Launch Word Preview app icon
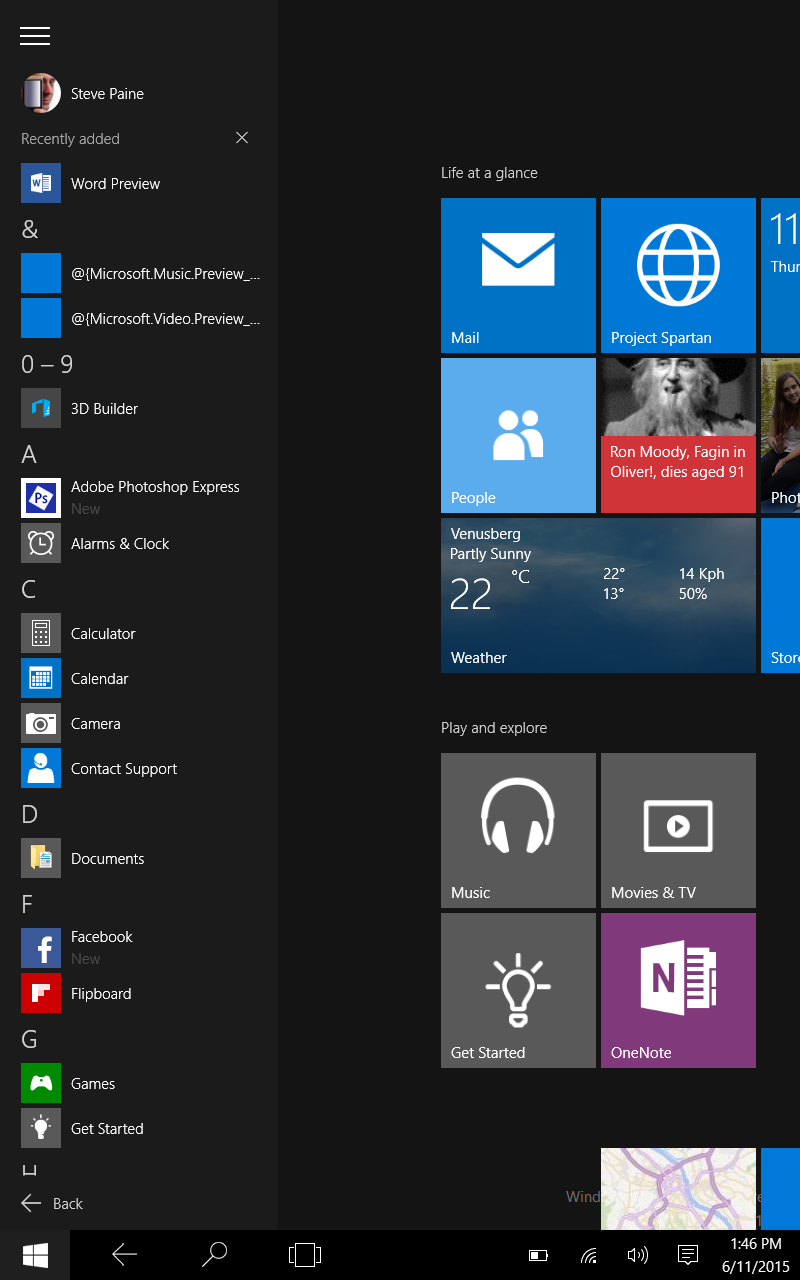 coord(41,183)
